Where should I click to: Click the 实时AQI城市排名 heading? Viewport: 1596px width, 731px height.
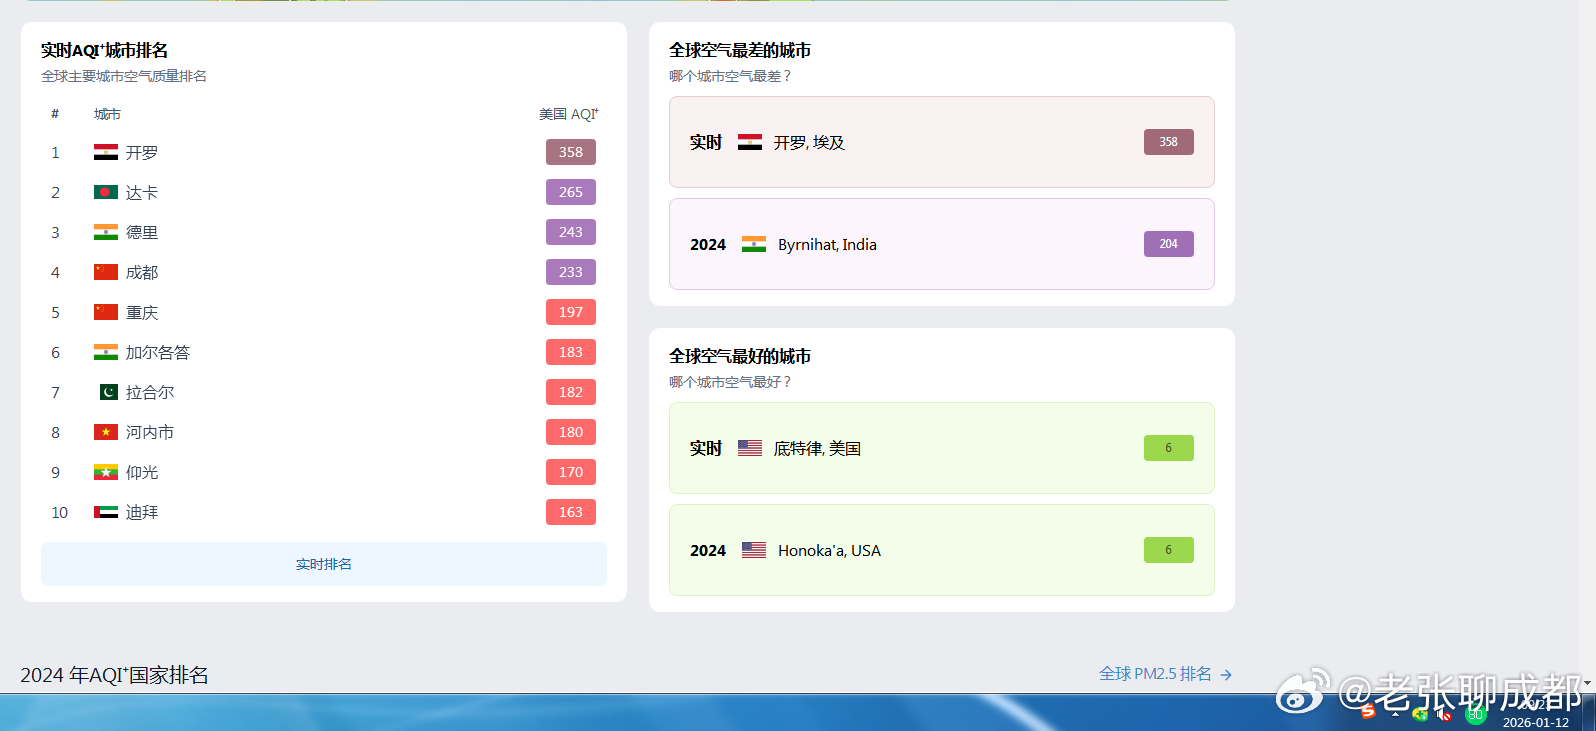pyautogui.click(x=104, y=50)
